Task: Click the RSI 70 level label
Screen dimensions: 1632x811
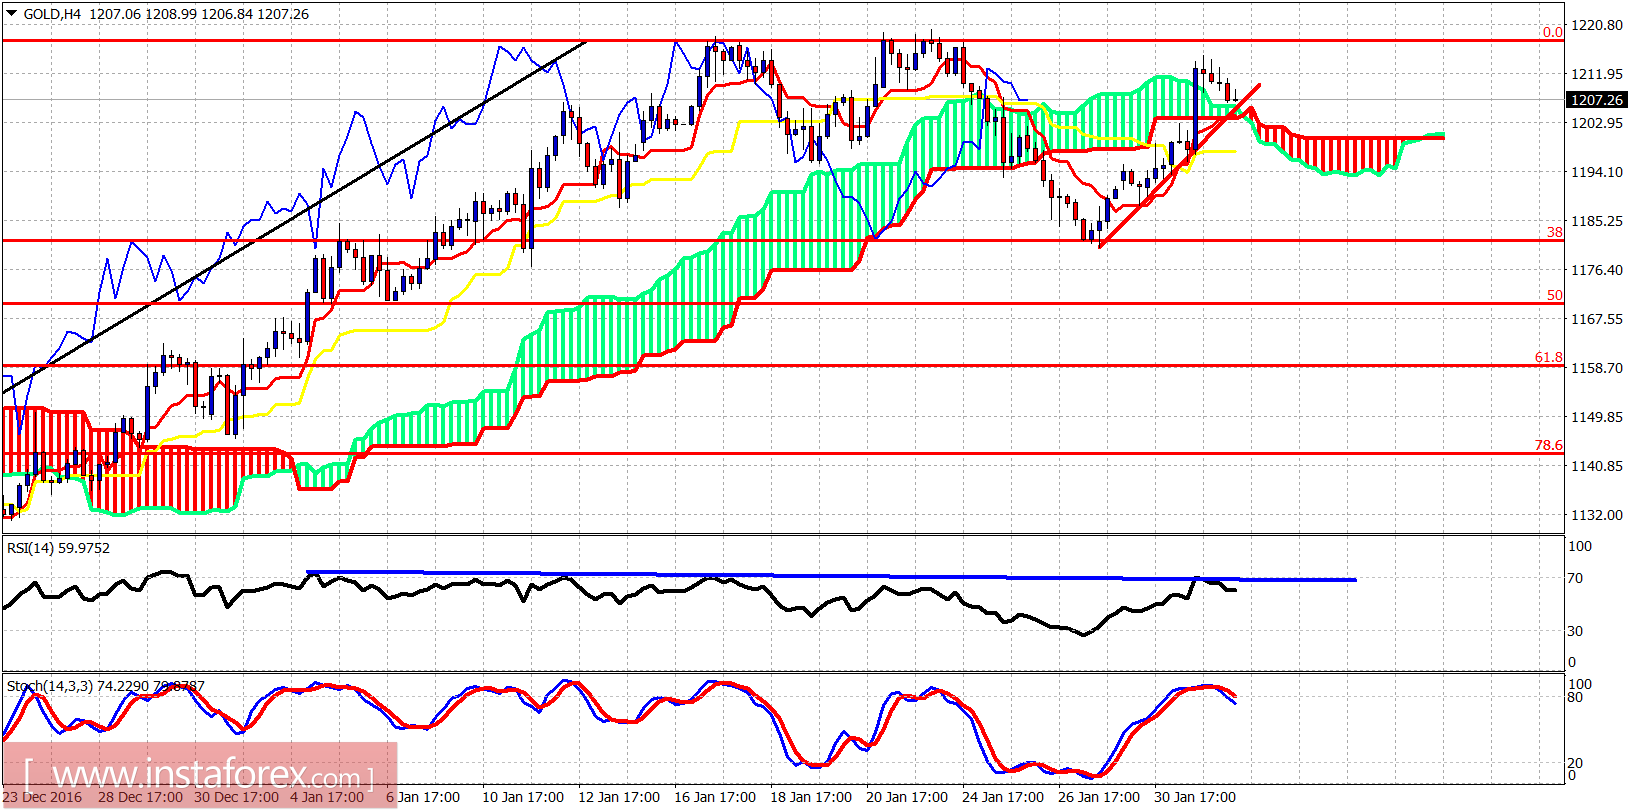Action: tap(1575, 578)
